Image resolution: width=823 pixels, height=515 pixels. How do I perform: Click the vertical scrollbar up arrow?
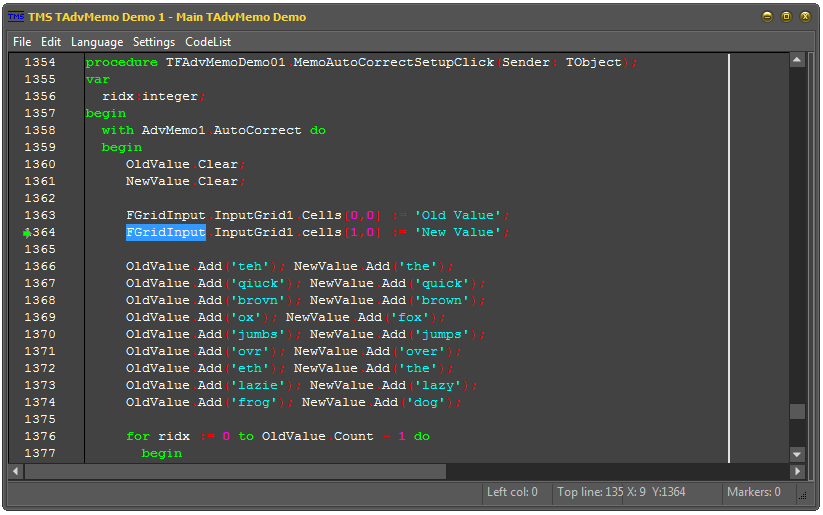(797, 60)
